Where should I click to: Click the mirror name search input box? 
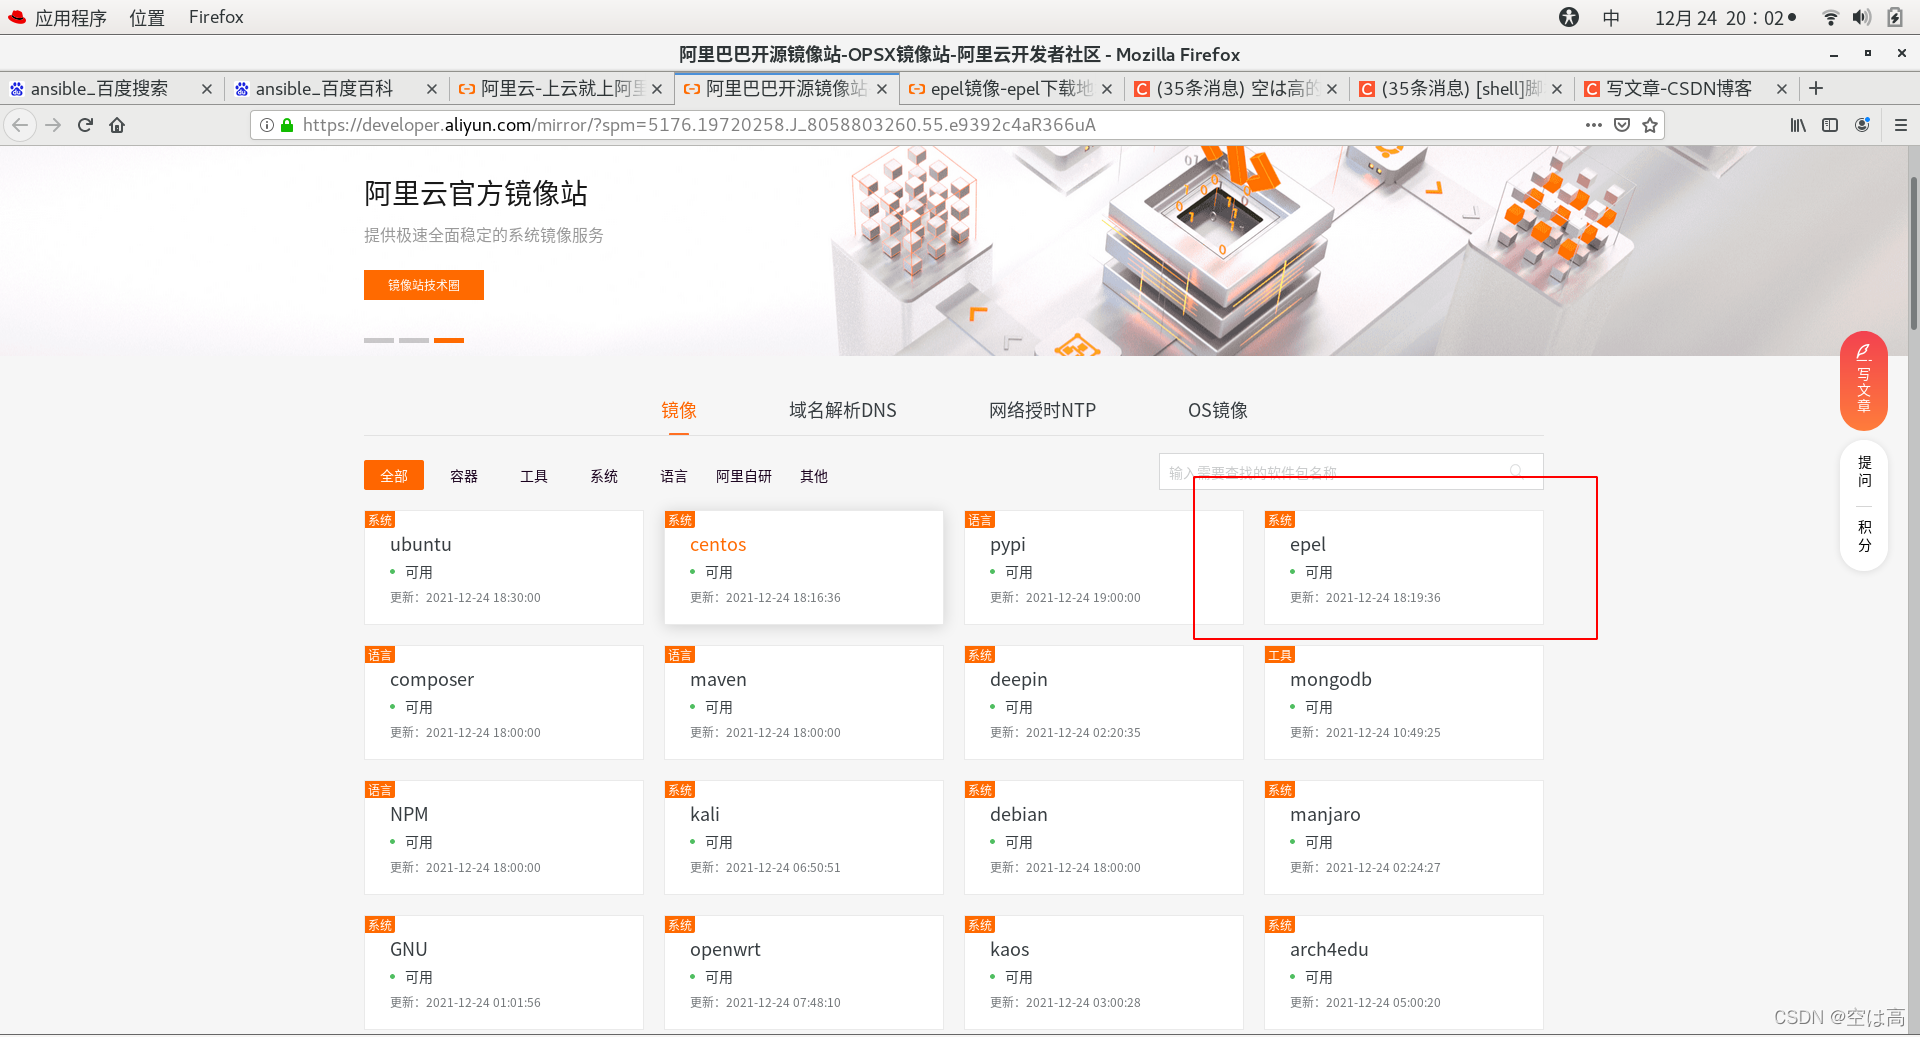click(x=1351, y=471)
